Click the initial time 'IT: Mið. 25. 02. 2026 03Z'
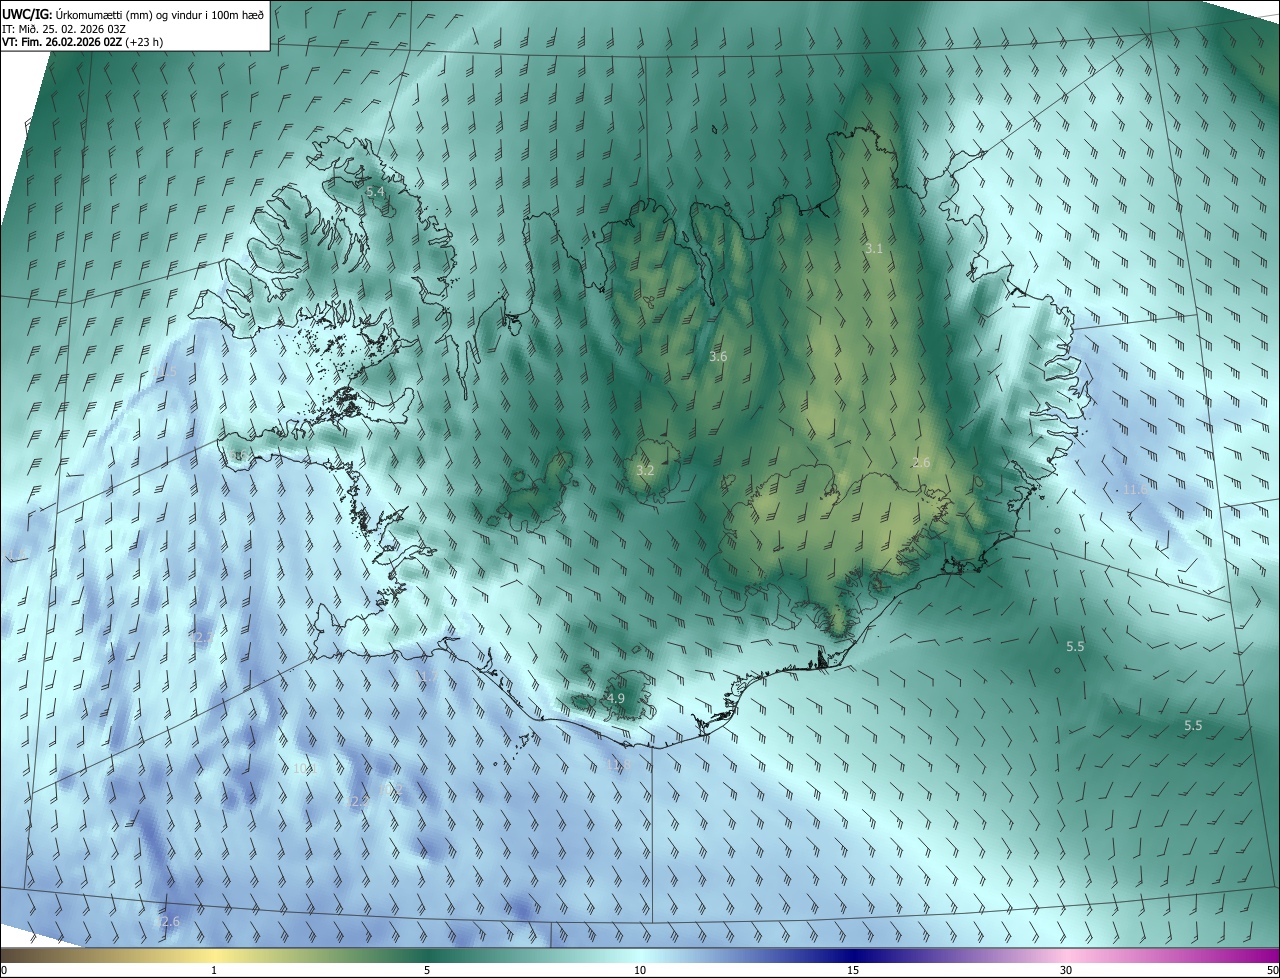1280x978 pixels. tap(63, 28)
